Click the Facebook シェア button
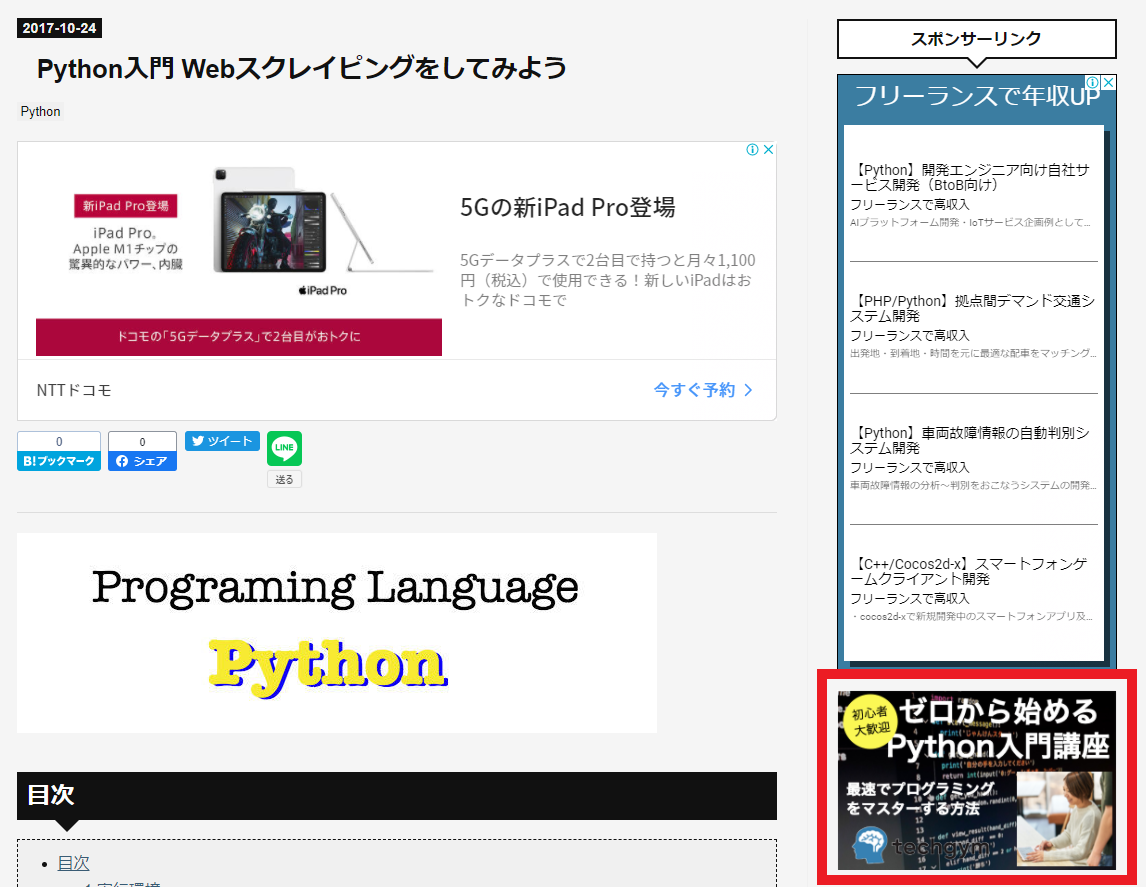 [143, 461]
